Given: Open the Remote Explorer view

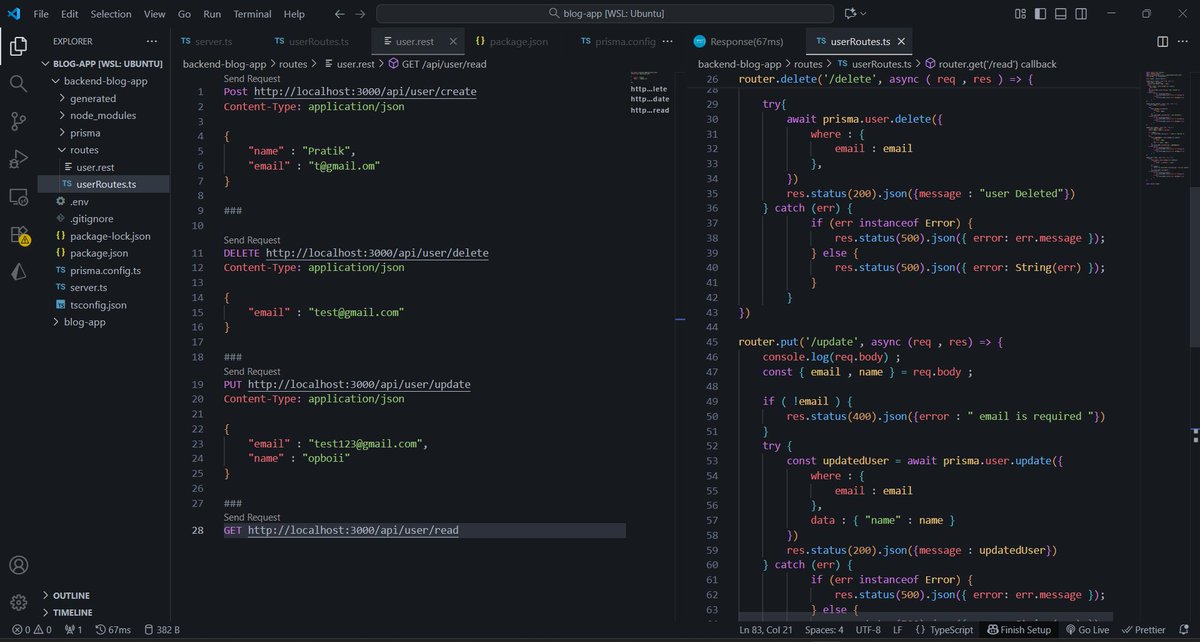Looking at the screenshot, I should 18,196.
